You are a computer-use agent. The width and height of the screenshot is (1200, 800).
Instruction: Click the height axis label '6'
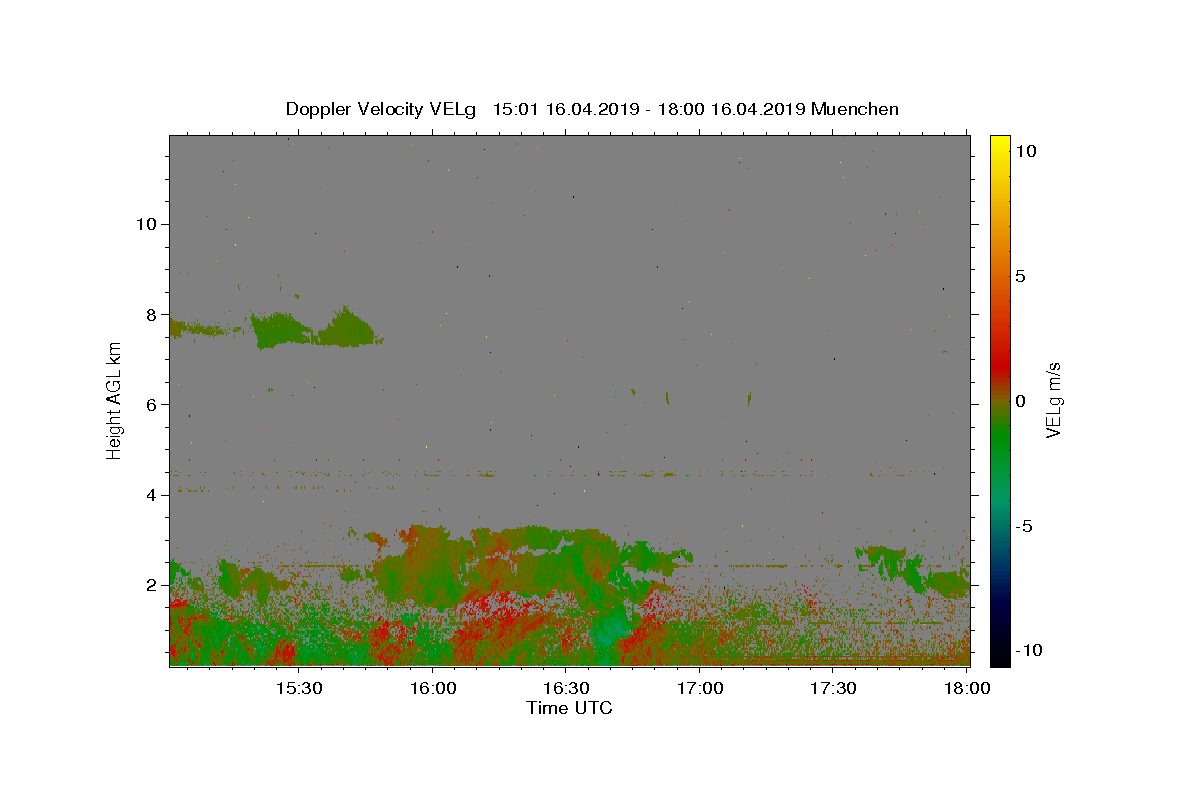pos(151,404)
